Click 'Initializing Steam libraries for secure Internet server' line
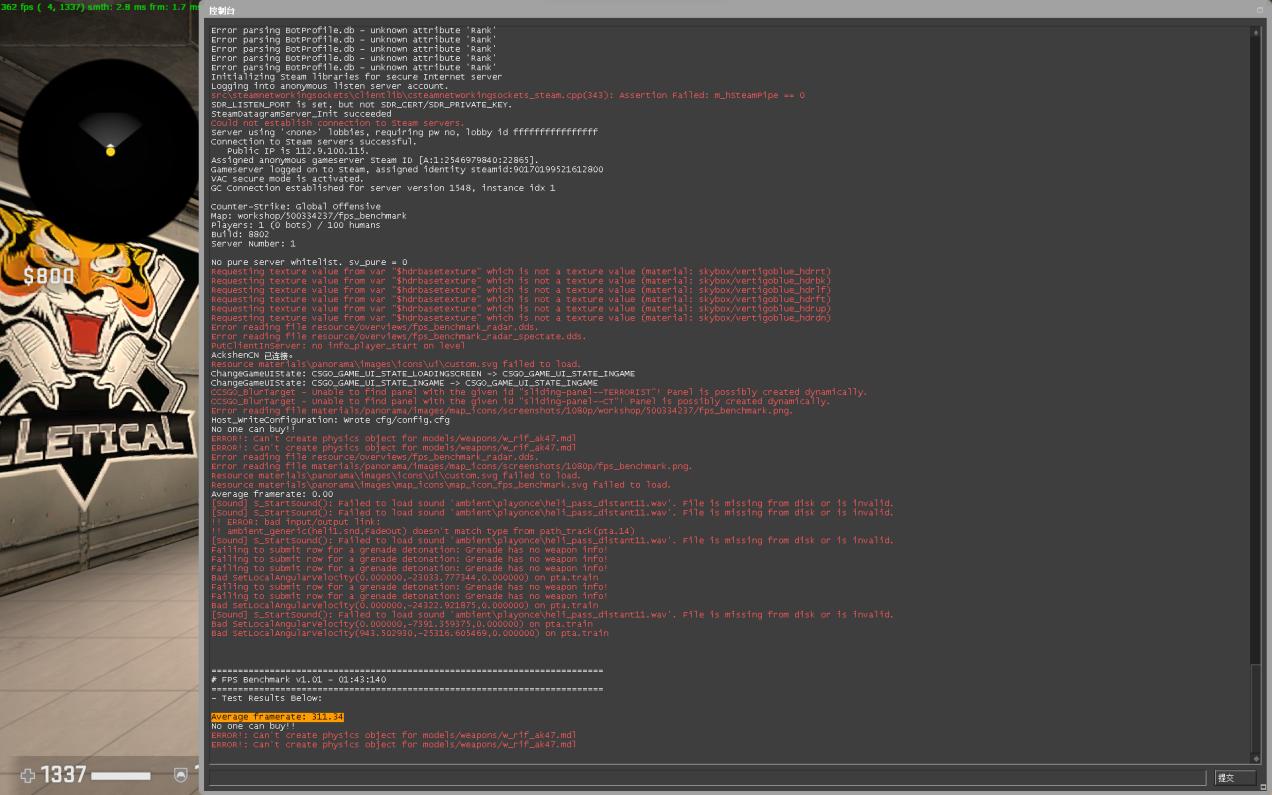This screenshot has width=1272, height=795. (356, 77)
